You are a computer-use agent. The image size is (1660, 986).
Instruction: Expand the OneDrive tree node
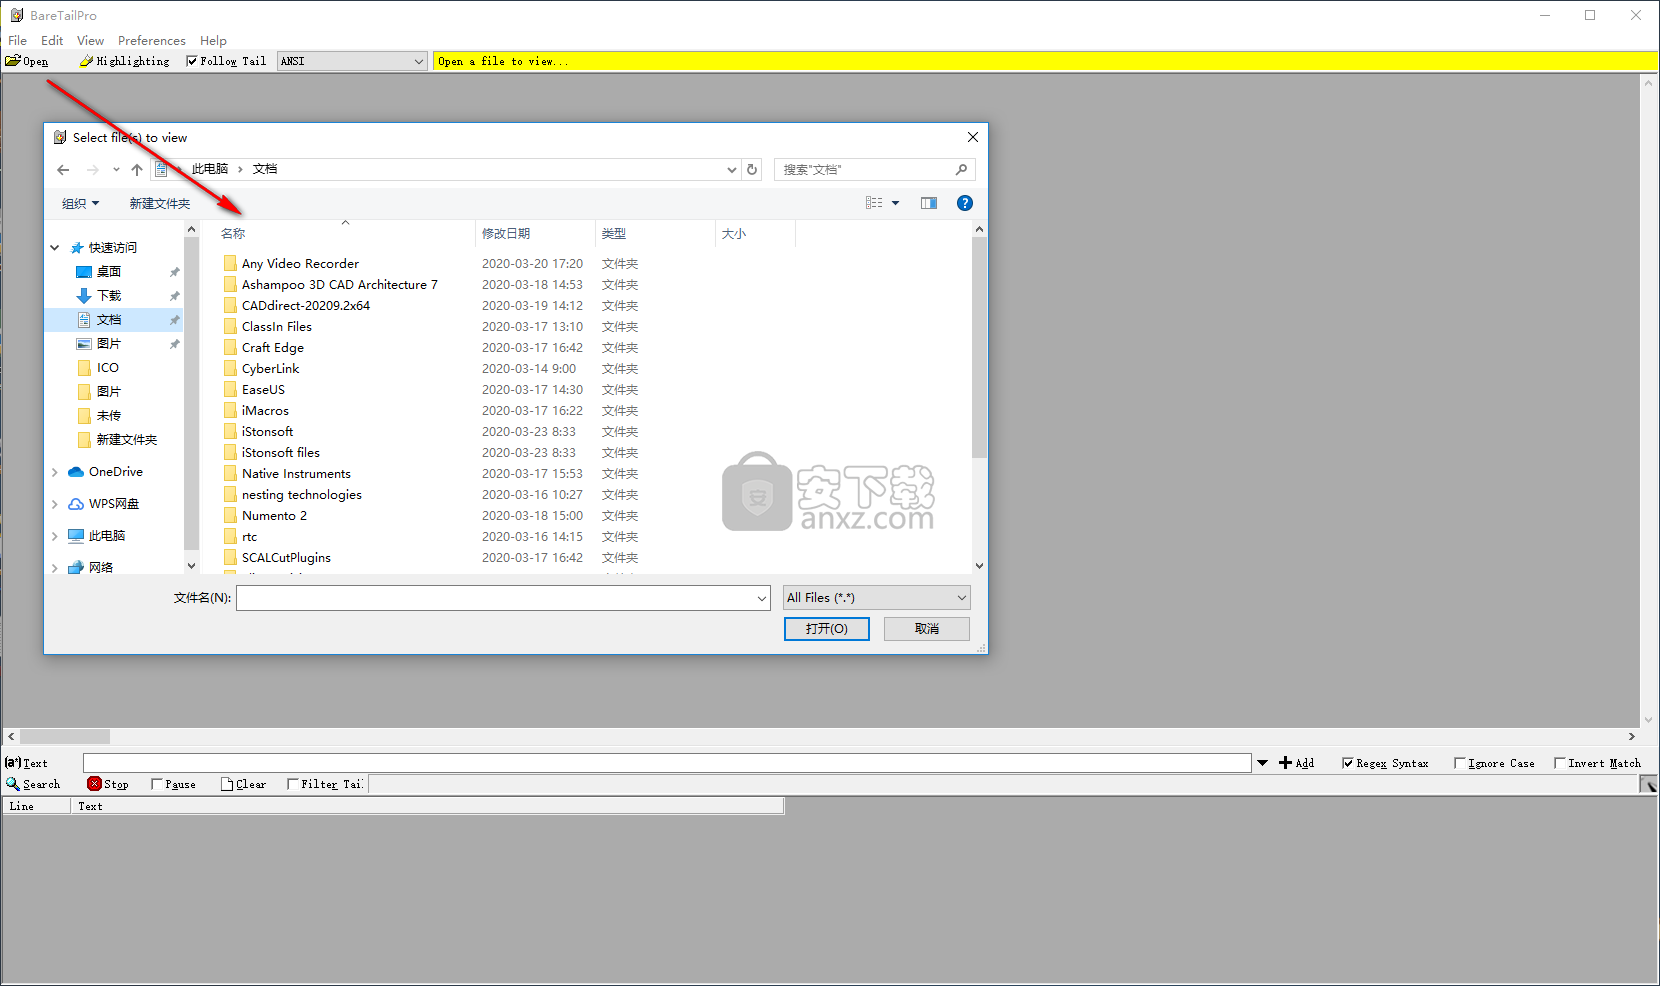coord(55,472)
